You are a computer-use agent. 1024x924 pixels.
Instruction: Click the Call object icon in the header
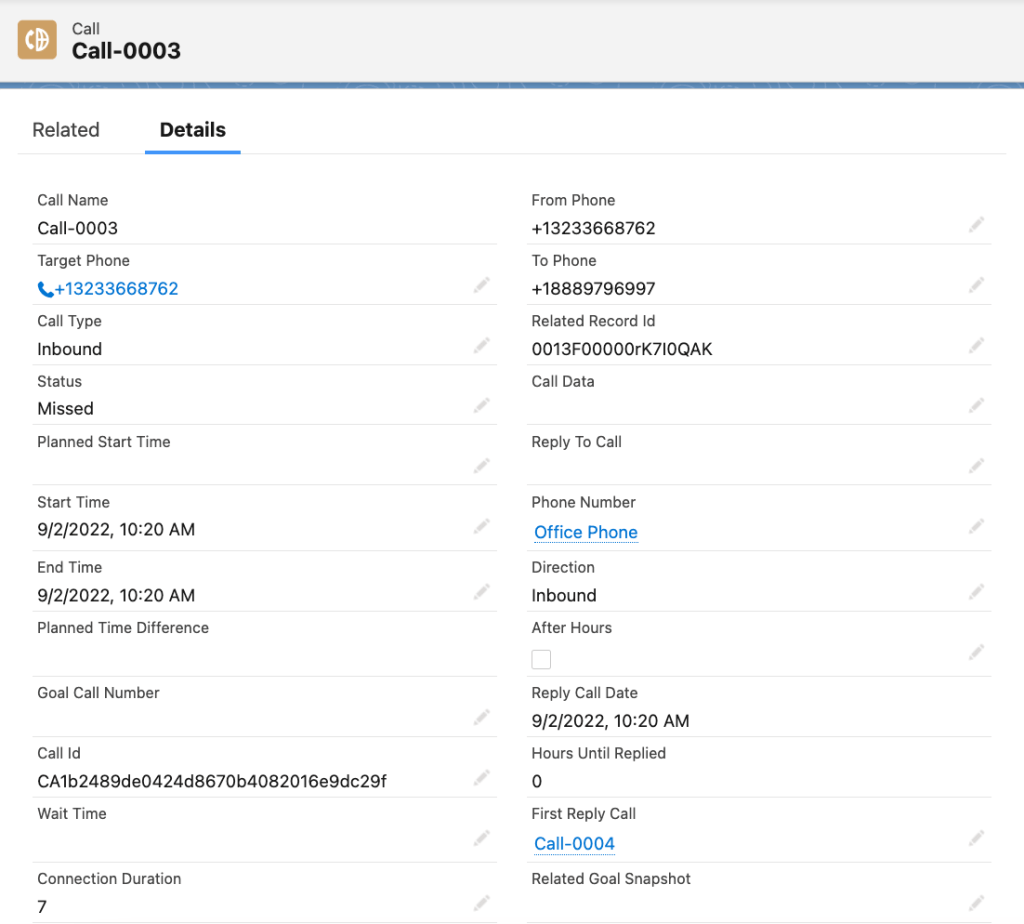37,40
